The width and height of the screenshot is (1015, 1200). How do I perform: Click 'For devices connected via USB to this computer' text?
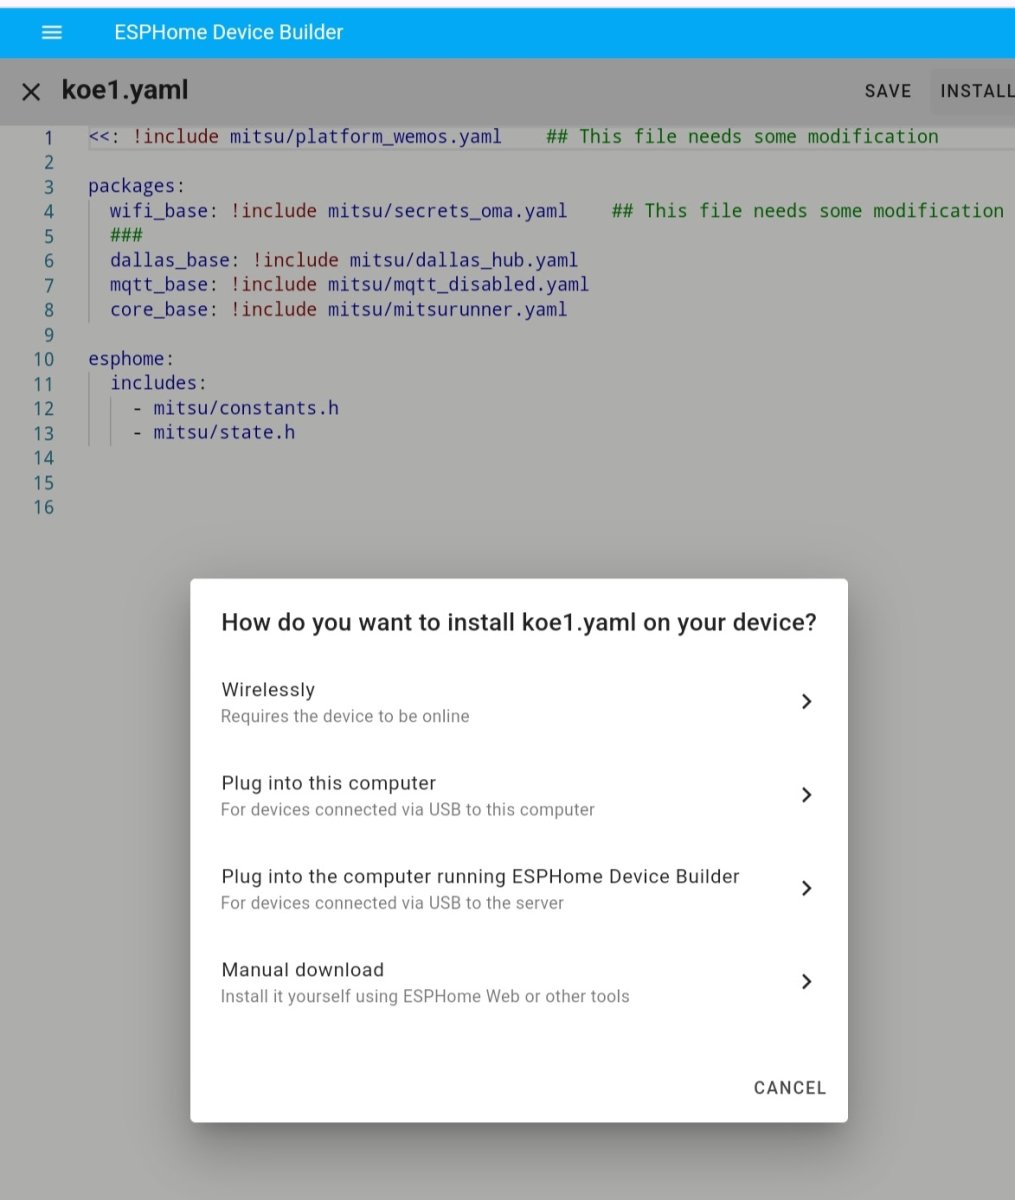click(x=408, y=809)
